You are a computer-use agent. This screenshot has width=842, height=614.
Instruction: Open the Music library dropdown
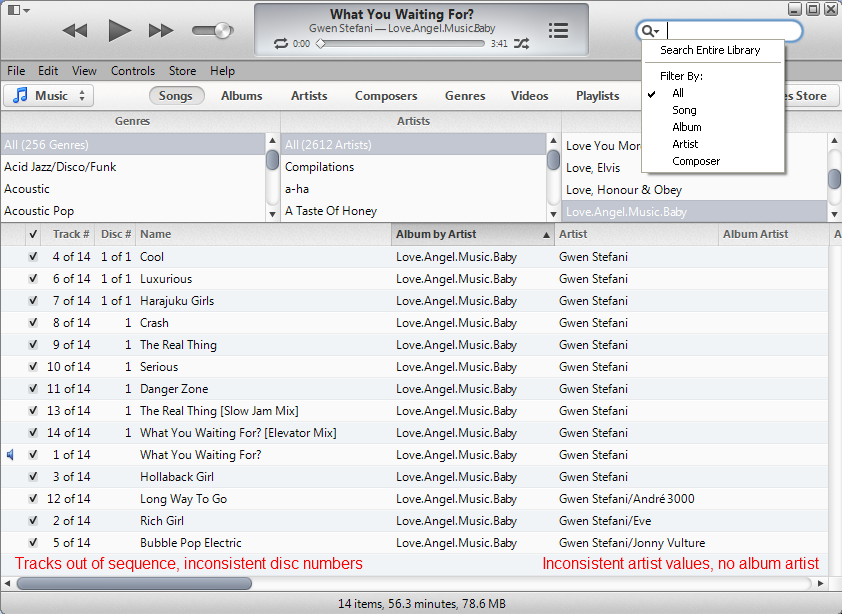(49, 96)
